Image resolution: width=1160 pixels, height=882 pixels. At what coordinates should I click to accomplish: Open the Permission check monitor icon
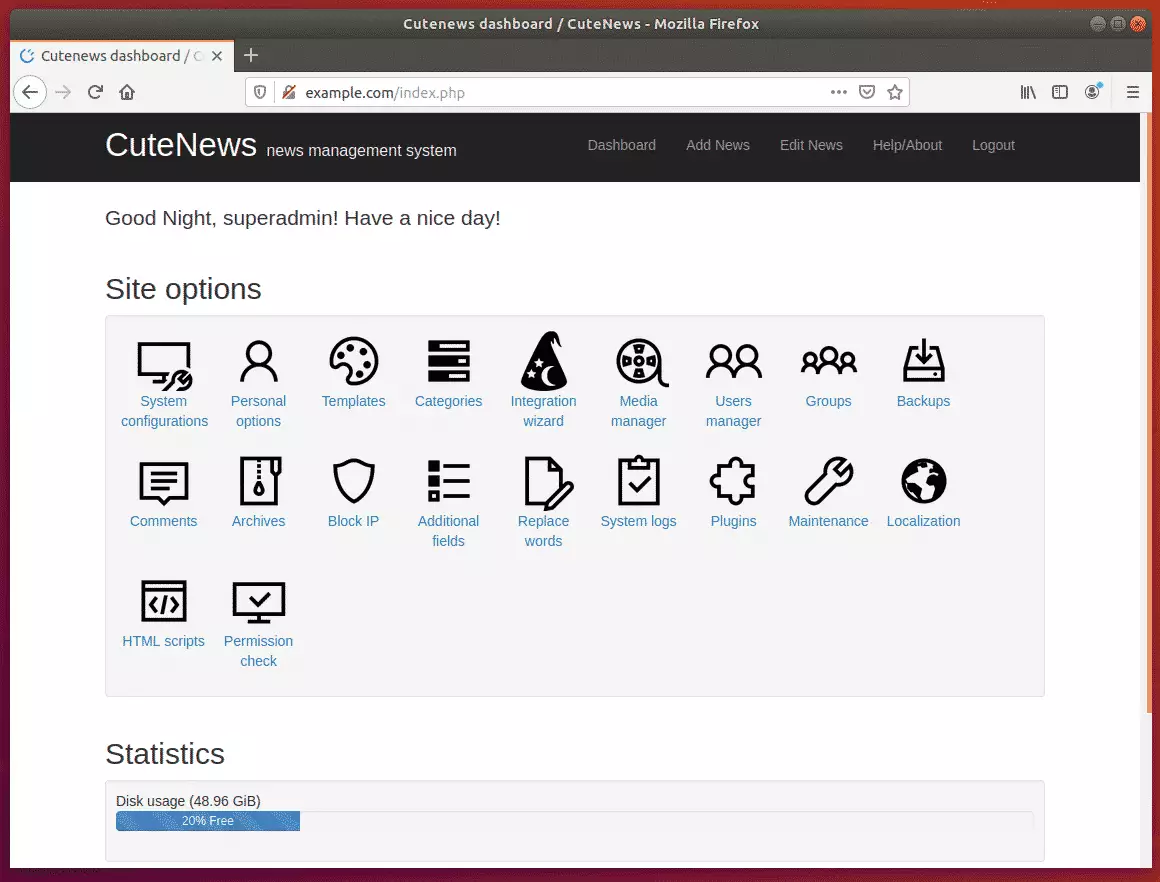point(258,602)
